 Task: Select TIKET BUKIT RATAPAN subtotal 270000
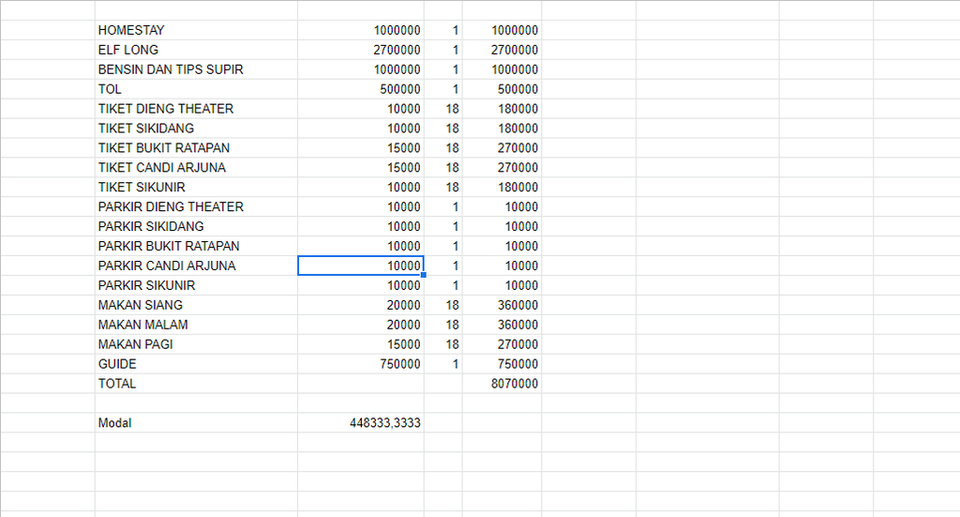[x=502, y=148]
